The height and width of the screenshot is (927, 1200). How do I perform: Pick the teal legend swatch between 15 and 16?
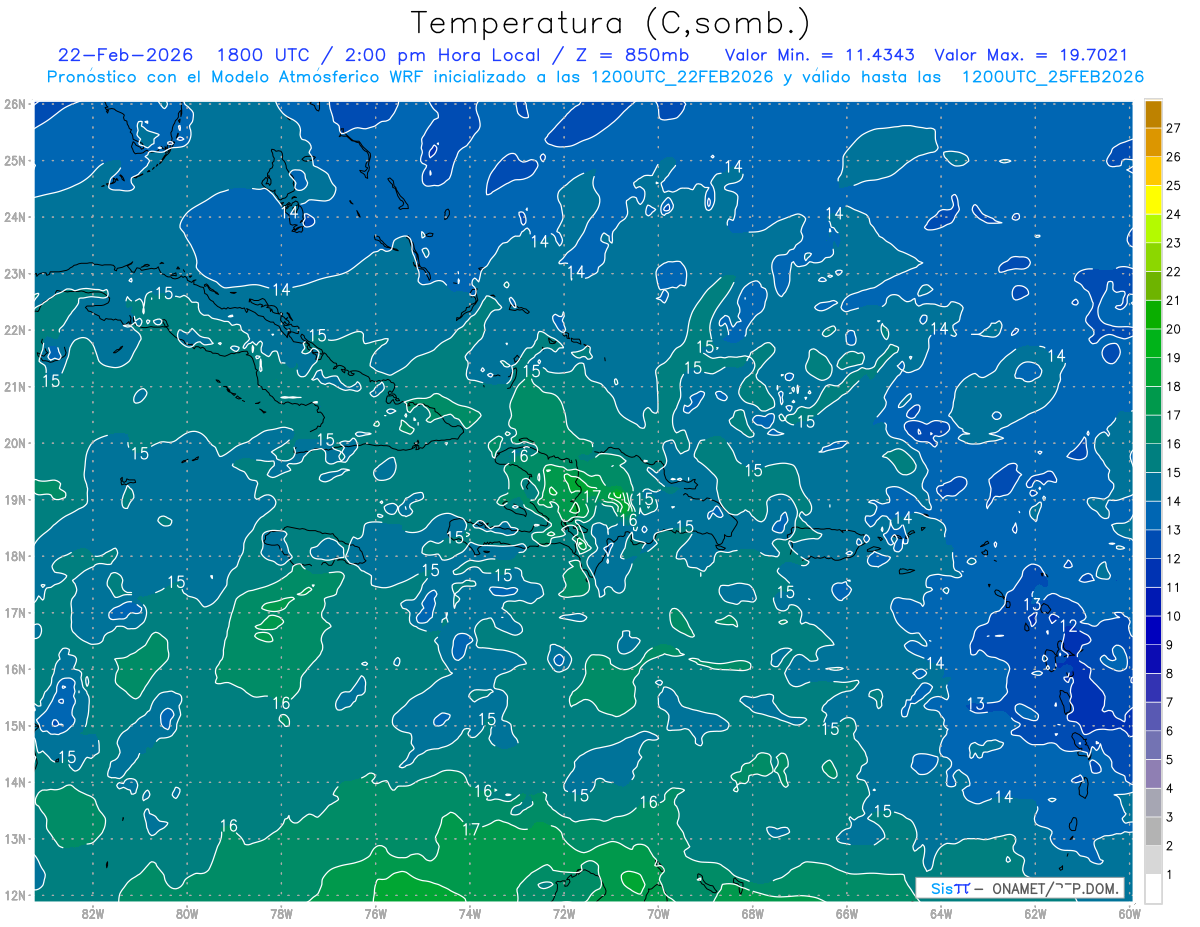(x=1154, y=459)
